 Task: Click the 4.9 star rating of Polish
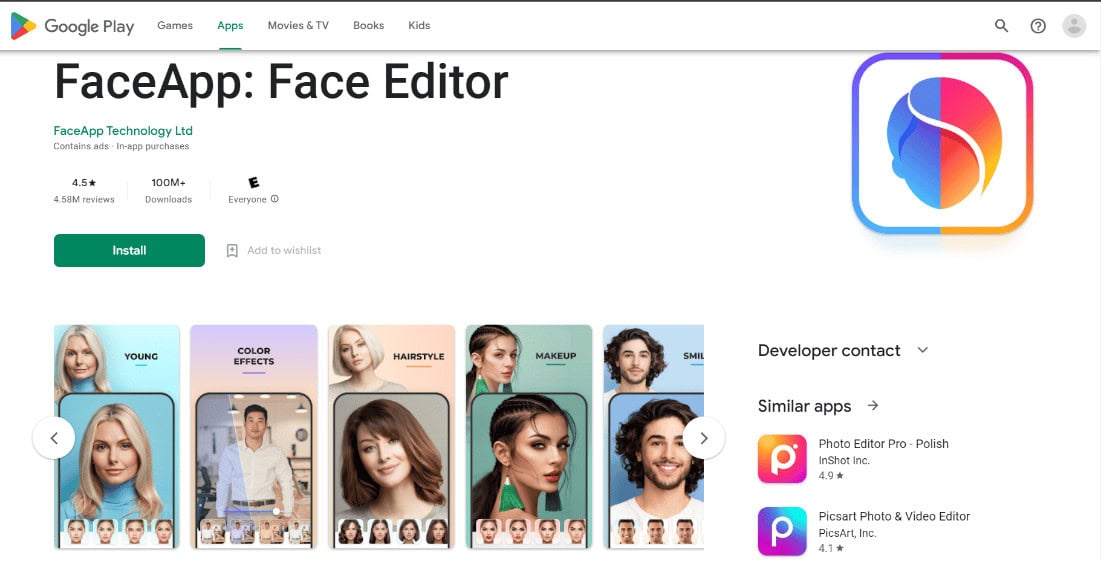pyautogui.click(x=831, y=475)
